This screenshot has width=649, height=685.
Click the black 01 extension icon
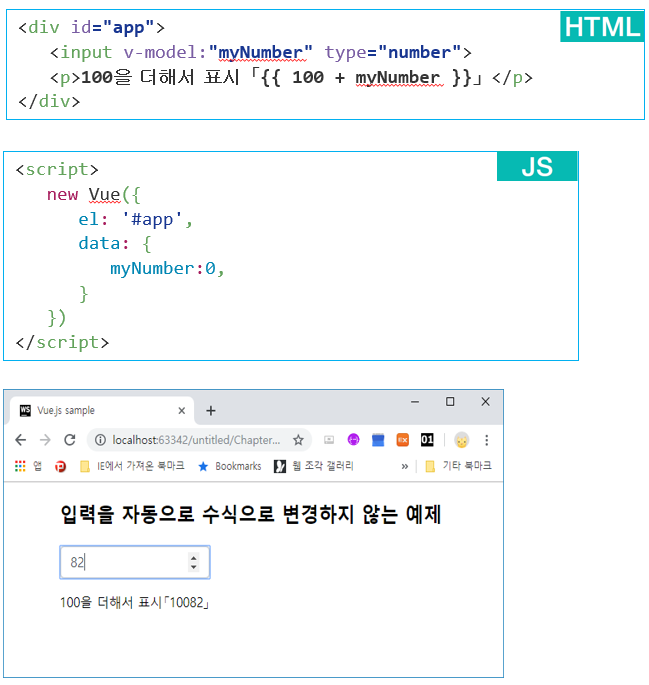tap(427, 440)
